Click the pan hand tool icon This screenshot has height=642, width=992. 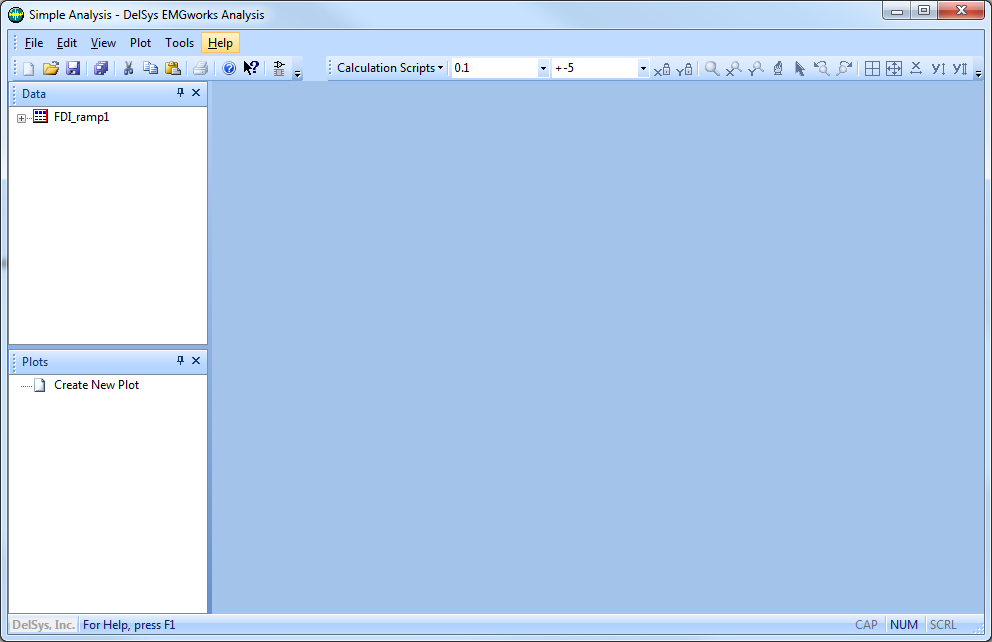tap(777, 69)
